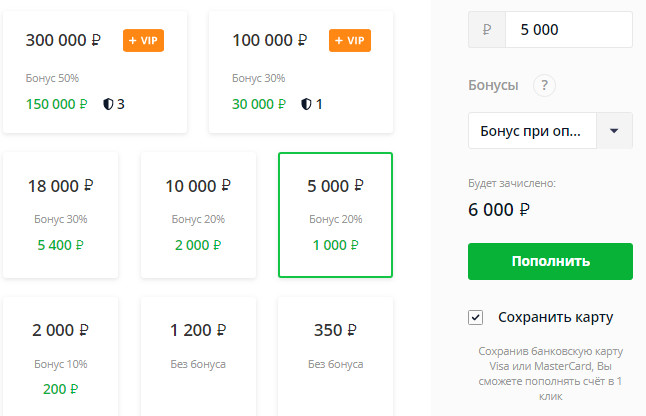The height and width of the screenshot is (416, 646).
Task: Pick the 1 200 ₽ no-bonus package
Action: pyautogui.click(x=198, y=357)
